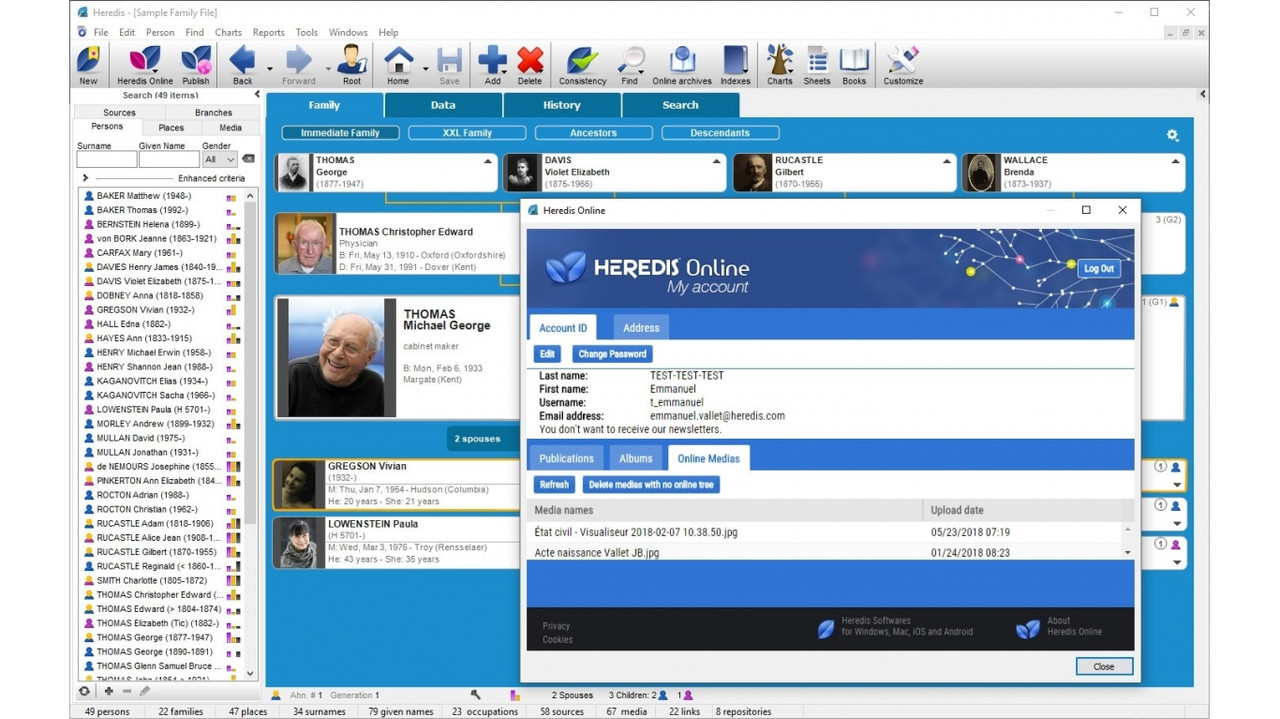Clear search criteria eraser icon

(x=248, y=159)
